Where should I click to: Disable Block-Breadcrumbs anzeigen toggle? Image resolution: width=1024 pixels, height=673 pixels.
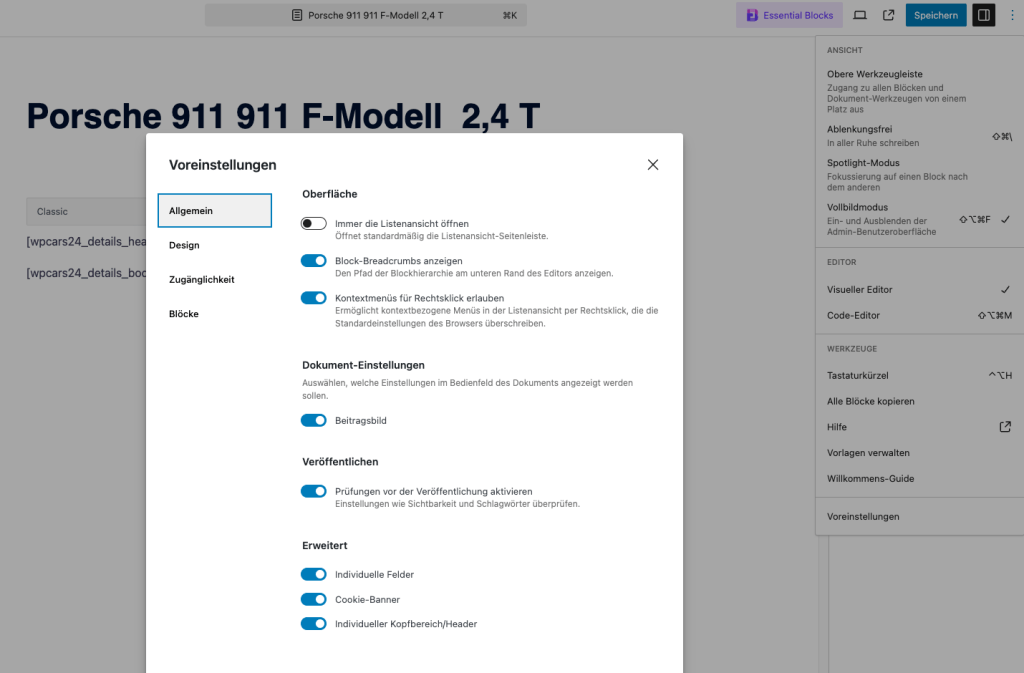(314, 261)
